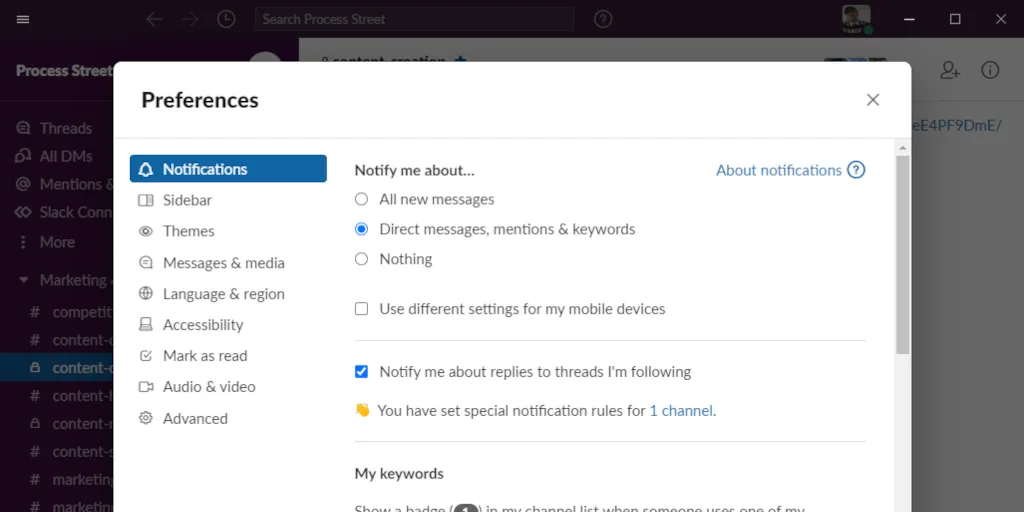
Task: Open the user profile avatar
Action: (x=856, y=19)
